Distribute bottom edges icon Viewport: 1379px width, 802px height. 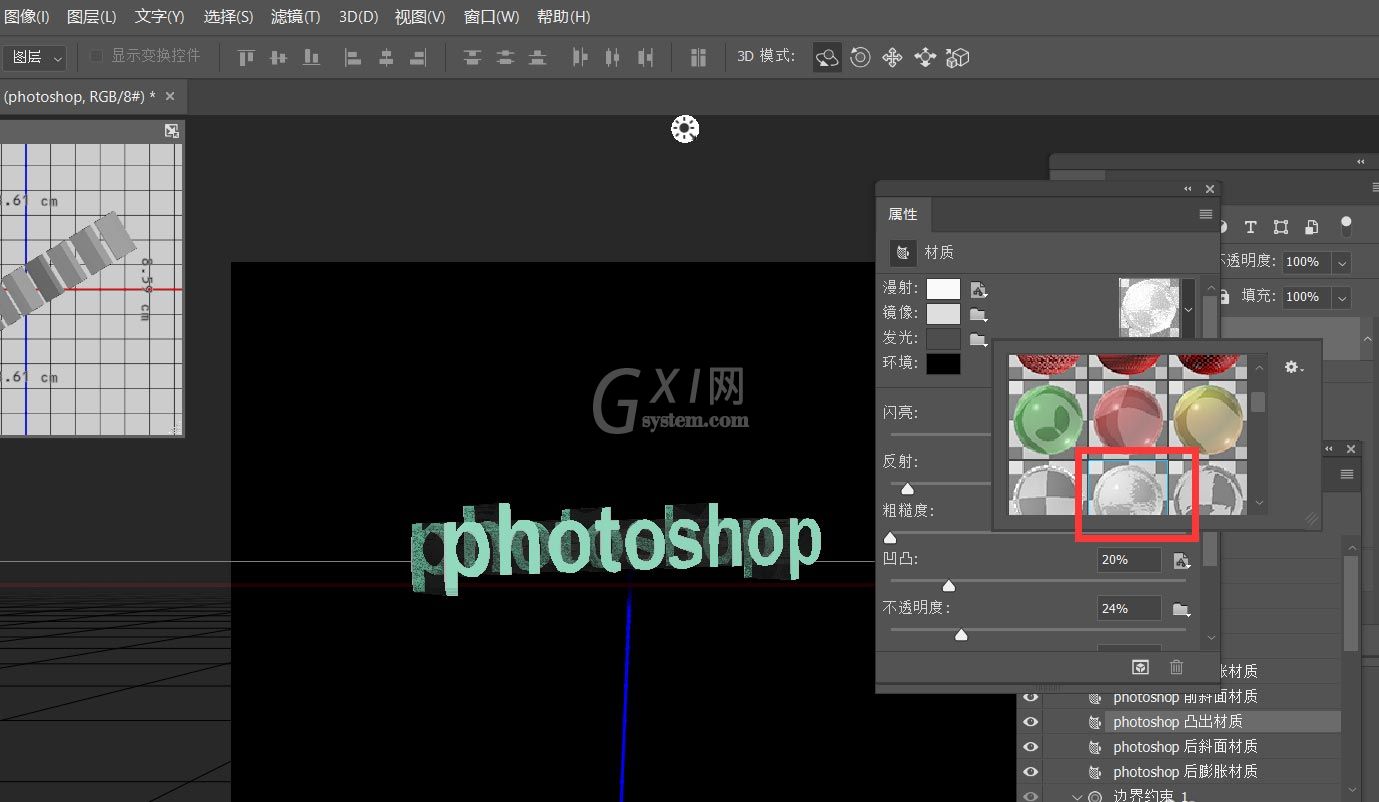[x=538, y=57]
